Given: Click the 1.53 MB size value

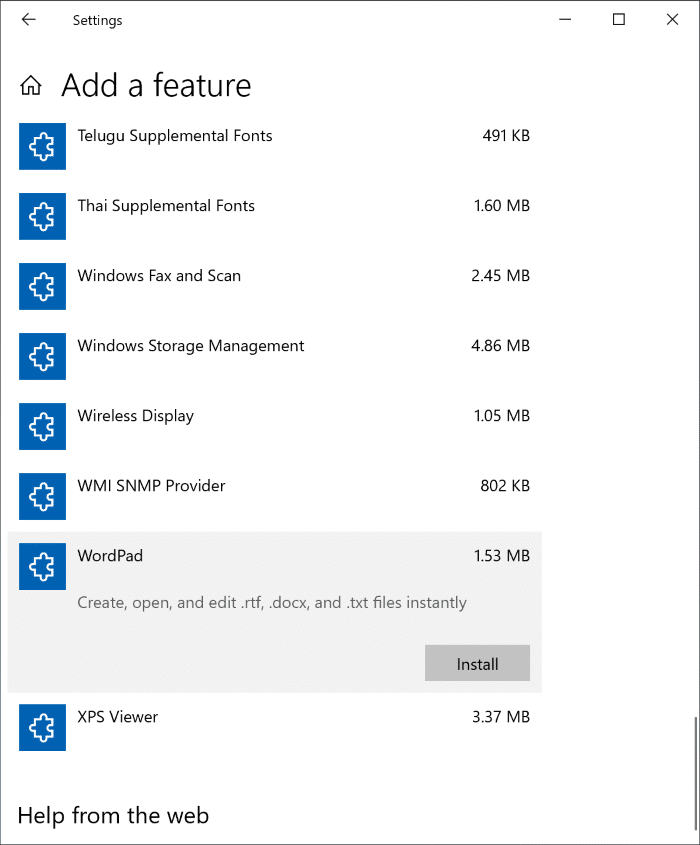Looking at the screenshot, I should 502,556.
